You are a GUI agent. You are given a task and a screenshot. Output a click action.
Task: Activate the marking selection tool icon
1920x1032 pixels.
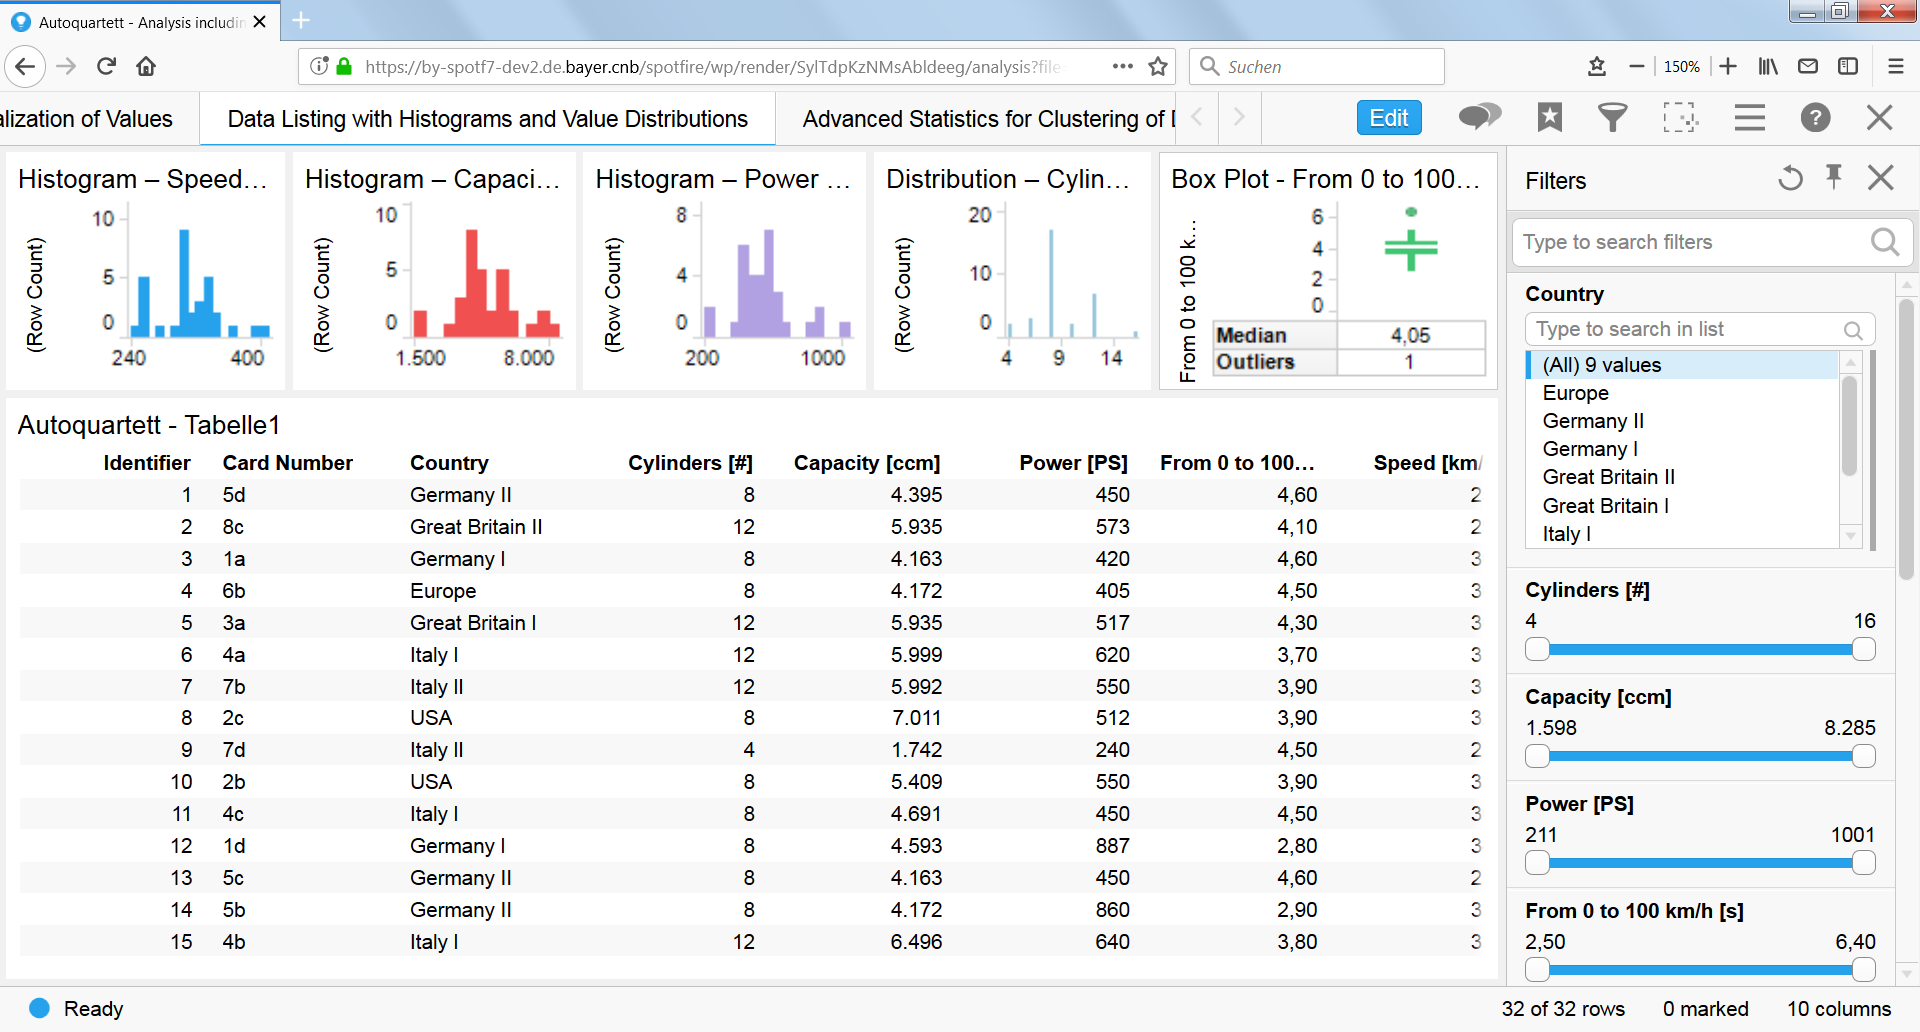click(x=1680, y=117)
